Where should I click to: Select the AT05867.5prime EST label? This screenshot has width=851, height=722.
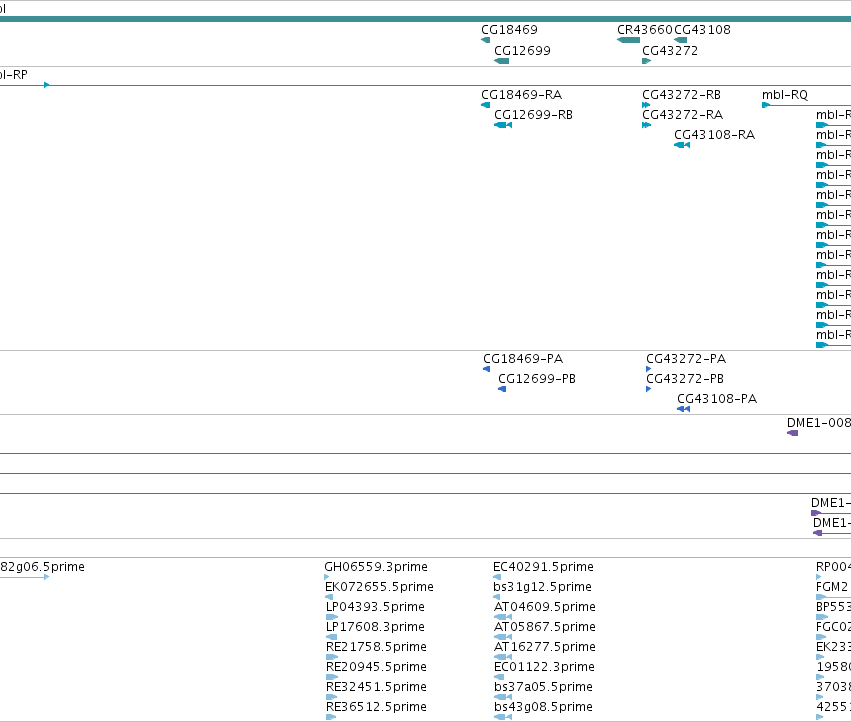pyautogui.click(x=545, y=627)
